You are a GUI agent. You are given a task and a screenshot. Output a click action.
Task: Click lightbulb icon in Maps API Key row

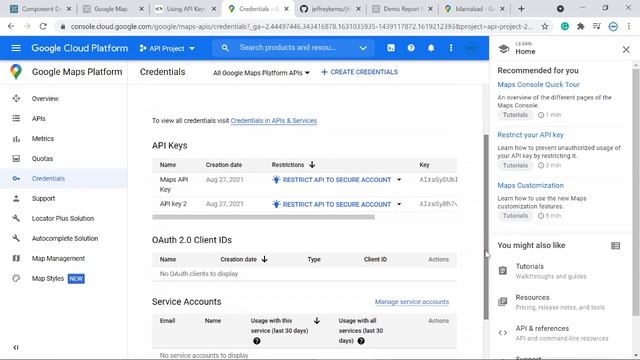[x=276, y=180]
